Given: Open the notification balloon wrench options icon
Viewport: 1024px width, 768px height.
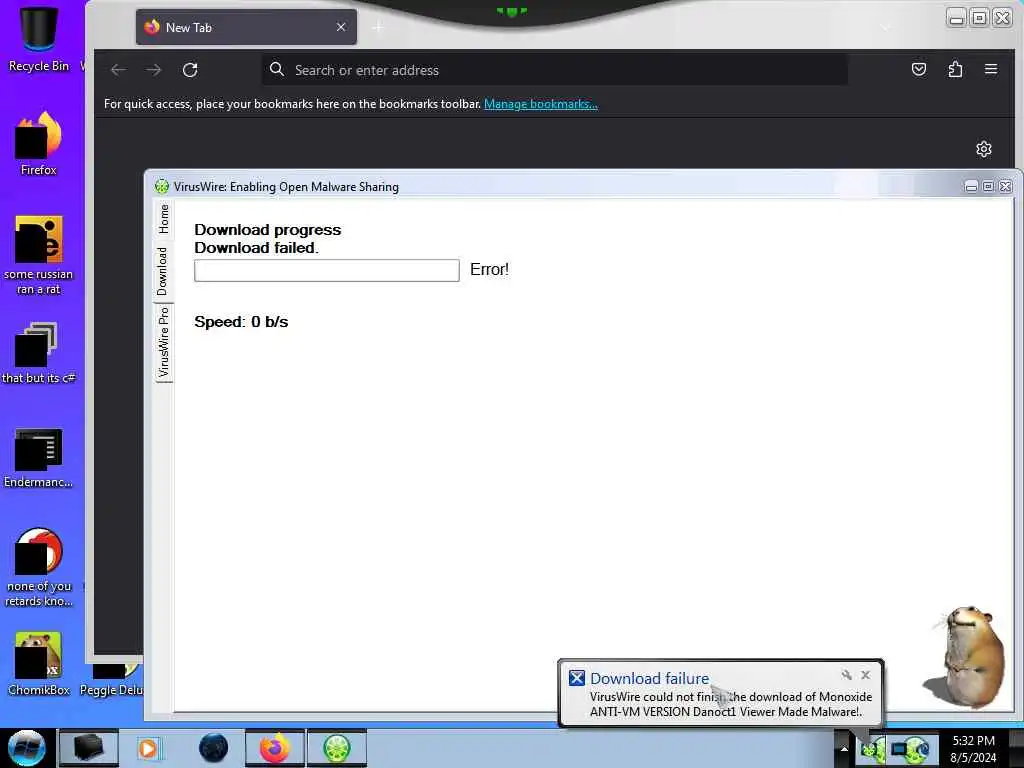Looking at the screenshot, I should pyautogui.click(x=846, y=675).
